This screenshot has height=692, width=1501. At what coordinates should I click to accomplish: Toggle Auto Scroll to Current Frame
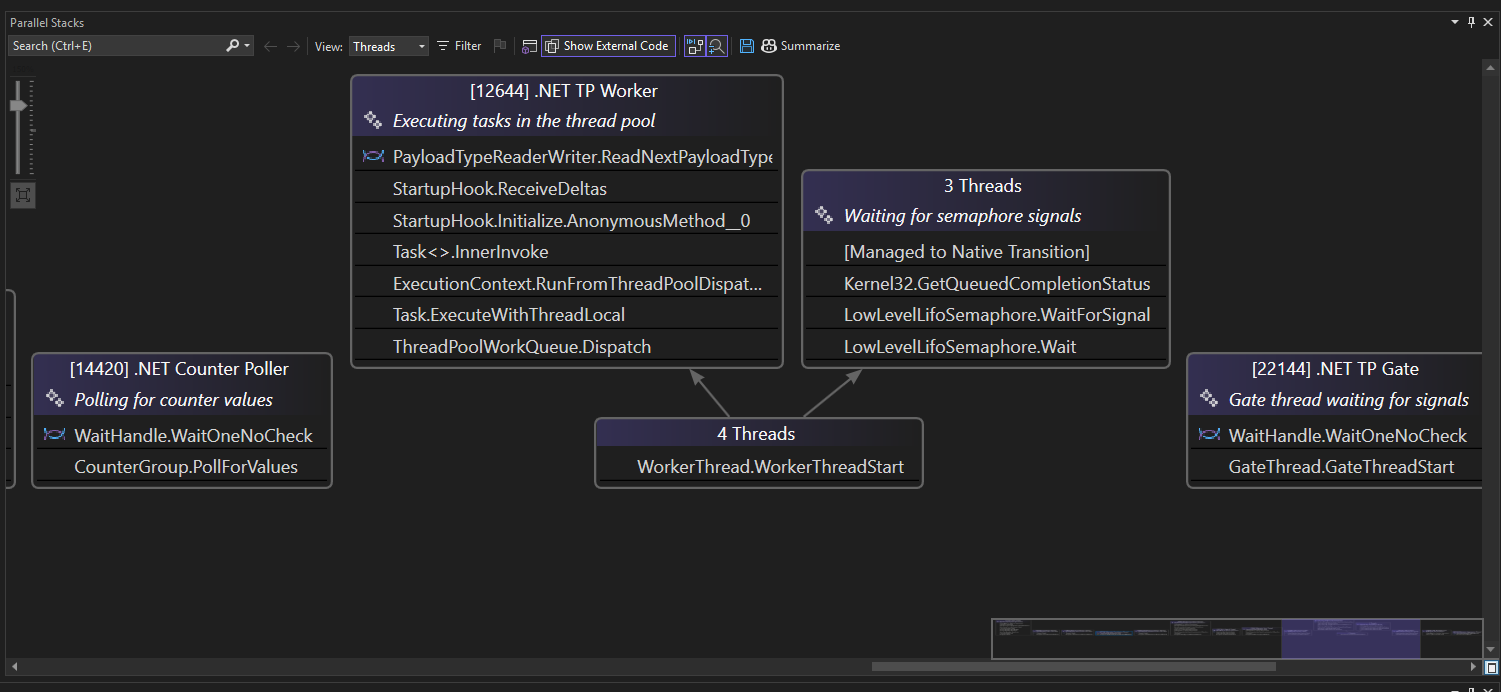(695, 46)
